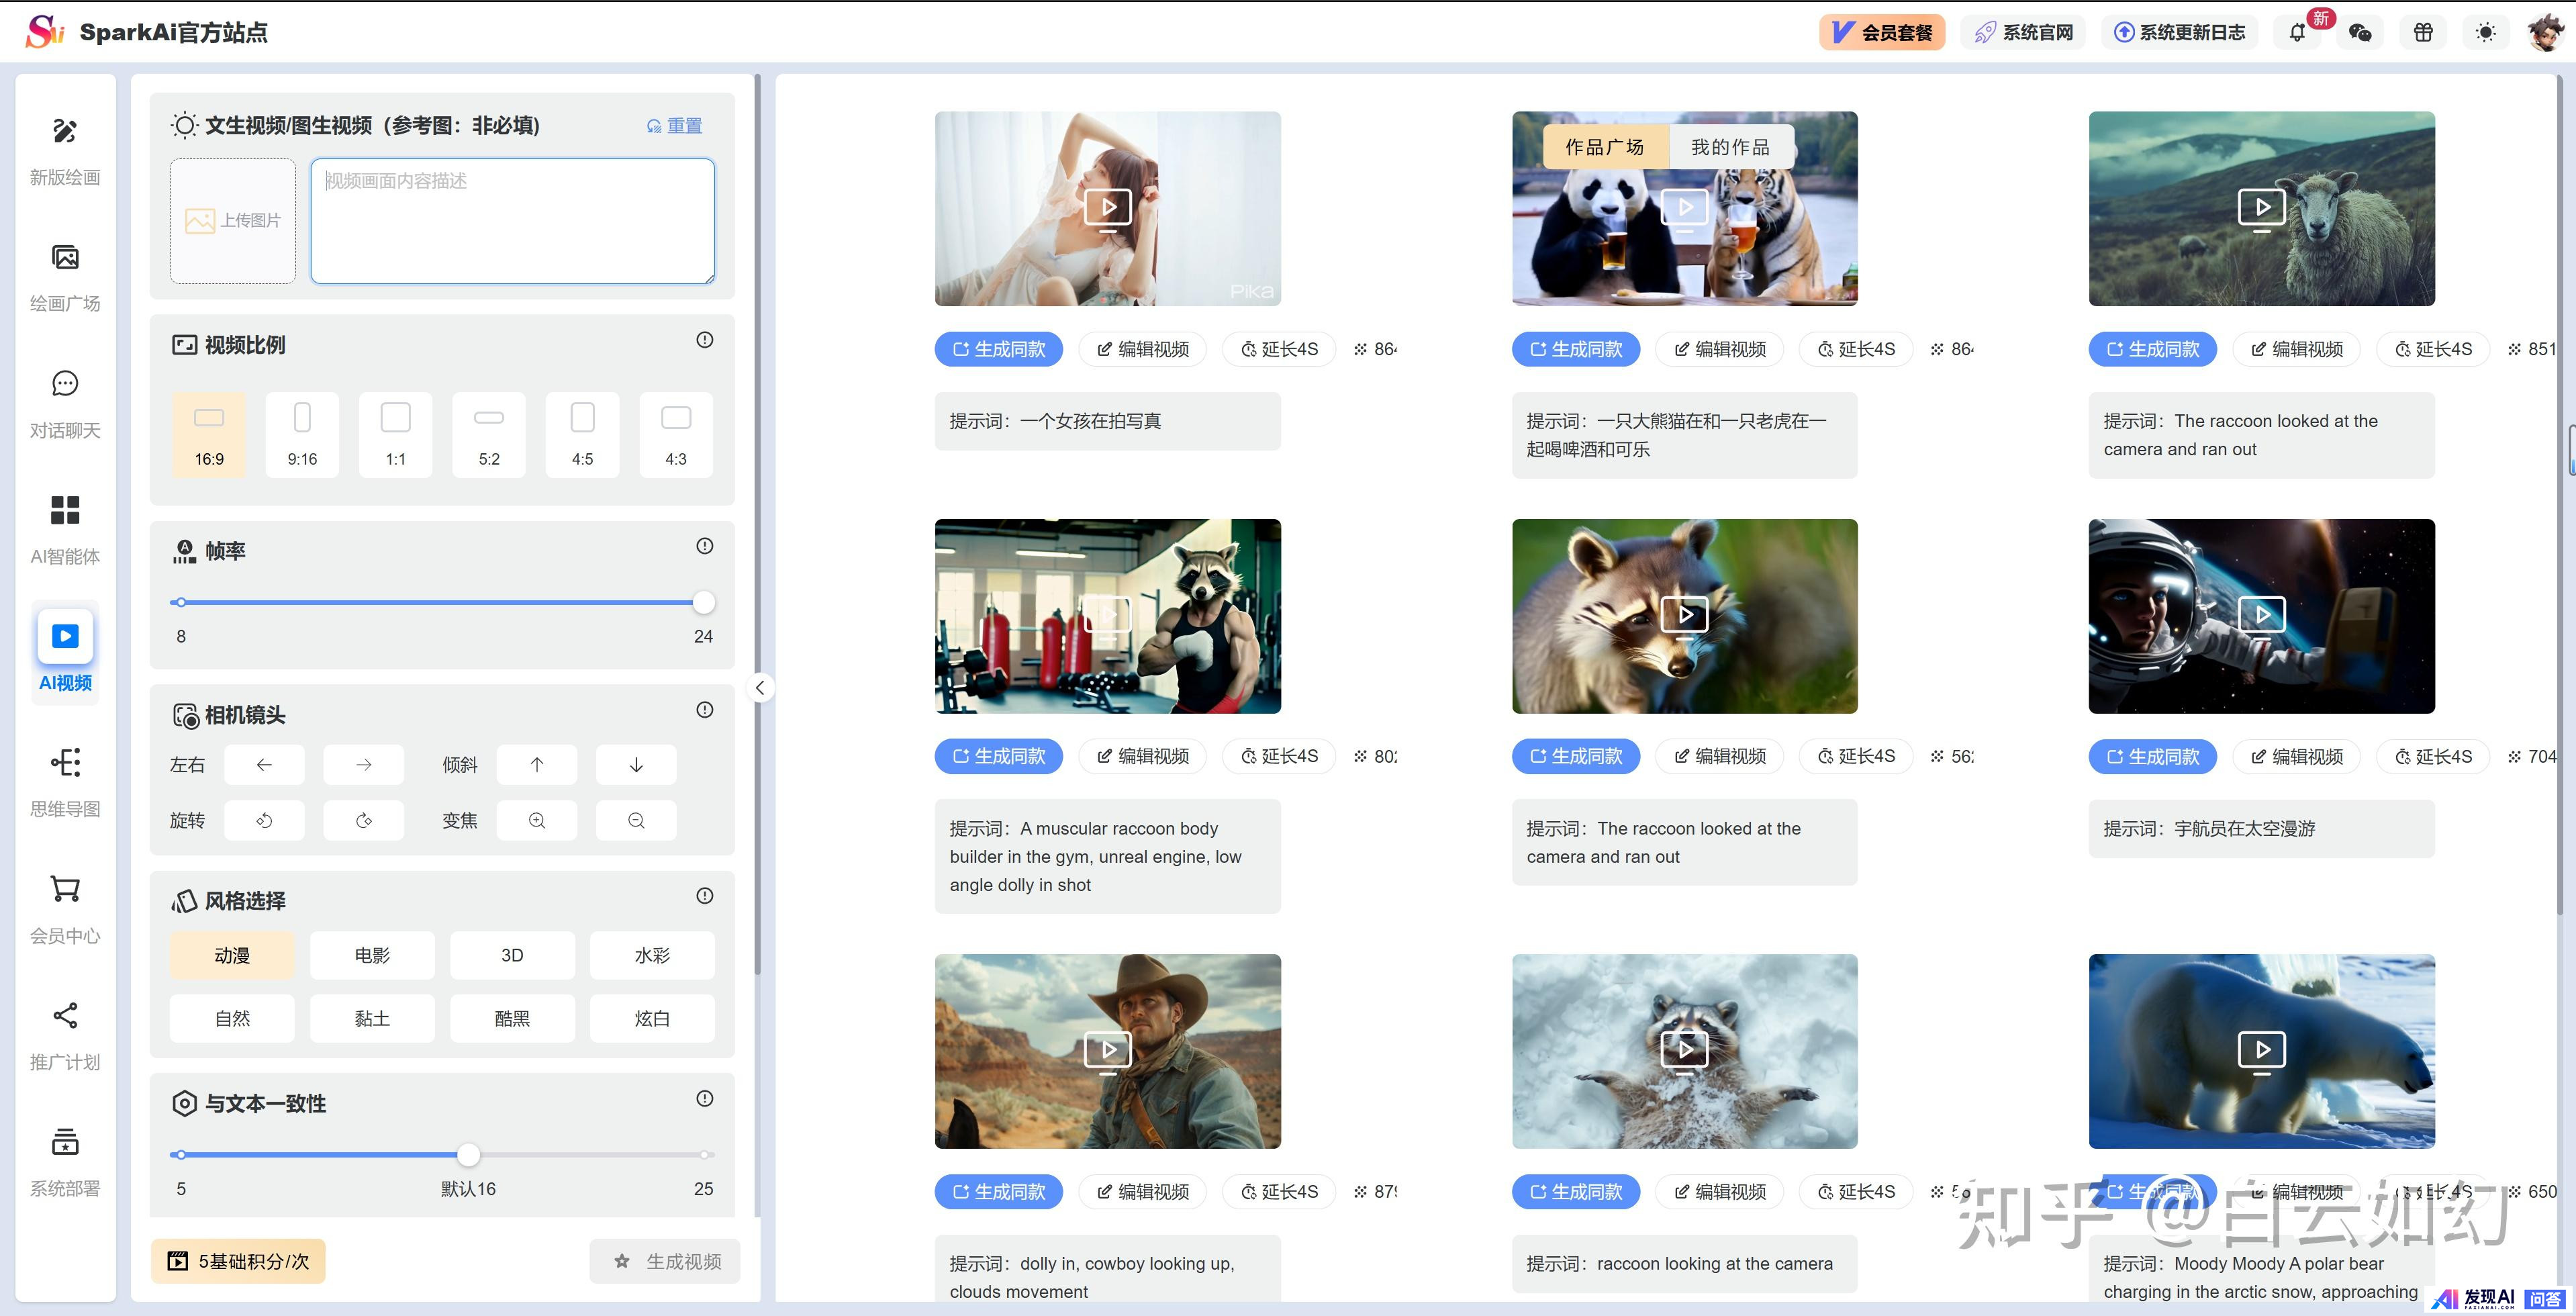2576x1316 pixels.
Task: Switch to the 作品广场 tab
Action: [1605, 147]
